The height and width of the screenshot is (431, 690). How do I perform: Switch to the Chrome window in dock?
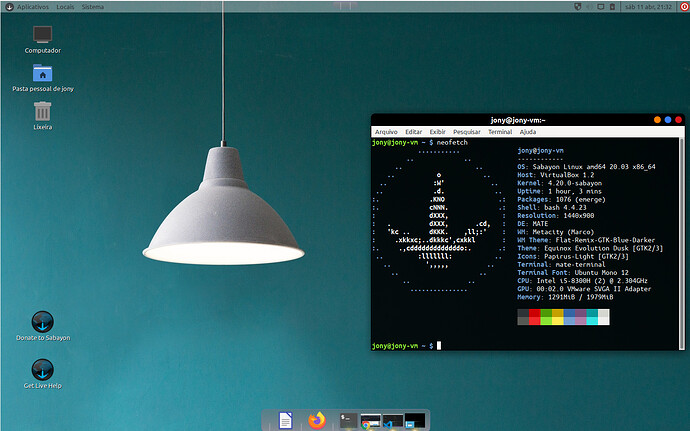pyautogui.click(x=370, y=421)
